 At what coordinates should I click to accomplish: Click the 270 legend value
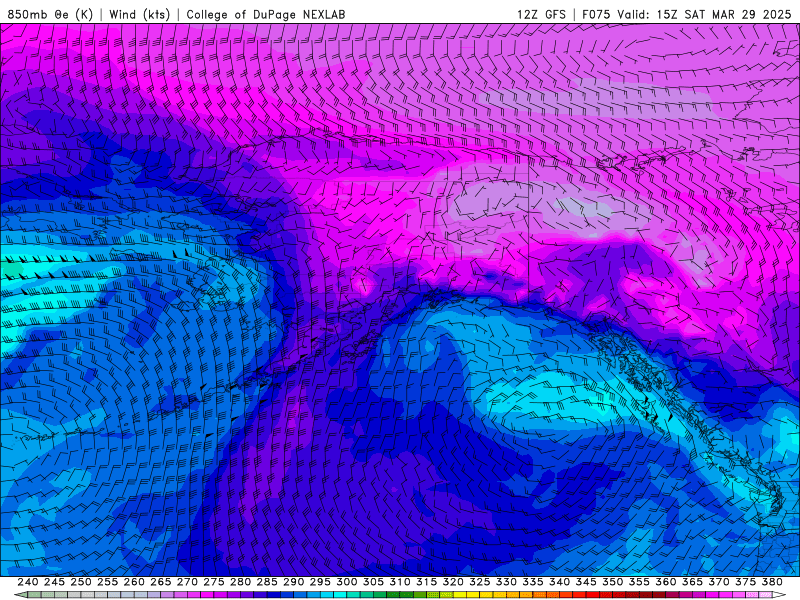click(187, 582)
